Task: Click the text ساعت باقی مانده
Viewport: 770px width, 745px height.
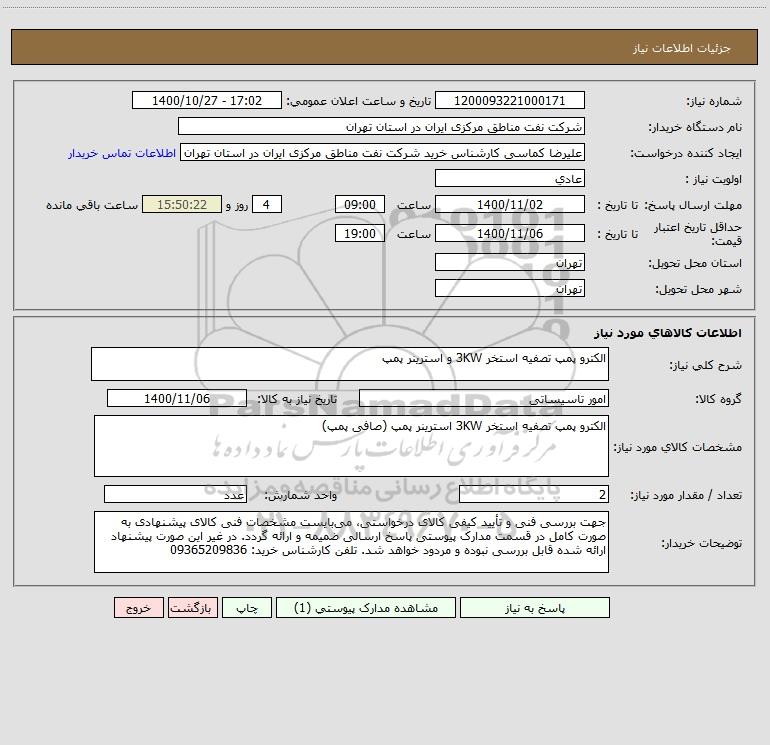Action: click(92, 205)
